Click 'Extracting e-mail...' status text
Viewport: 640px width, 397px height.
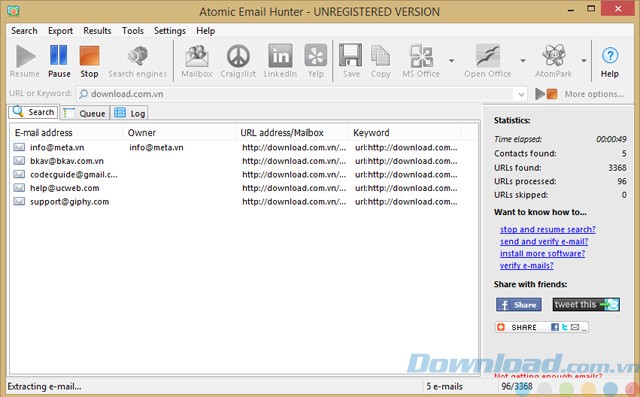(x=44, y=386)
